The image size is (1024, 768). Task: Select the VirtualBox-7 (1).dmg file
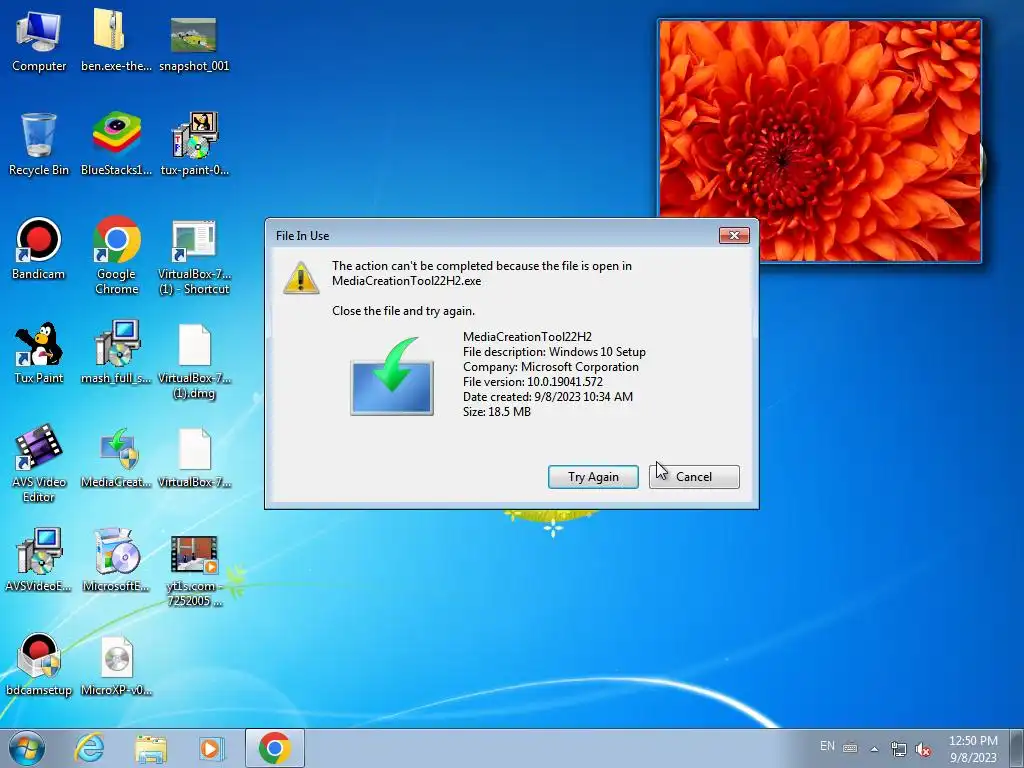[x=194, y=360]
